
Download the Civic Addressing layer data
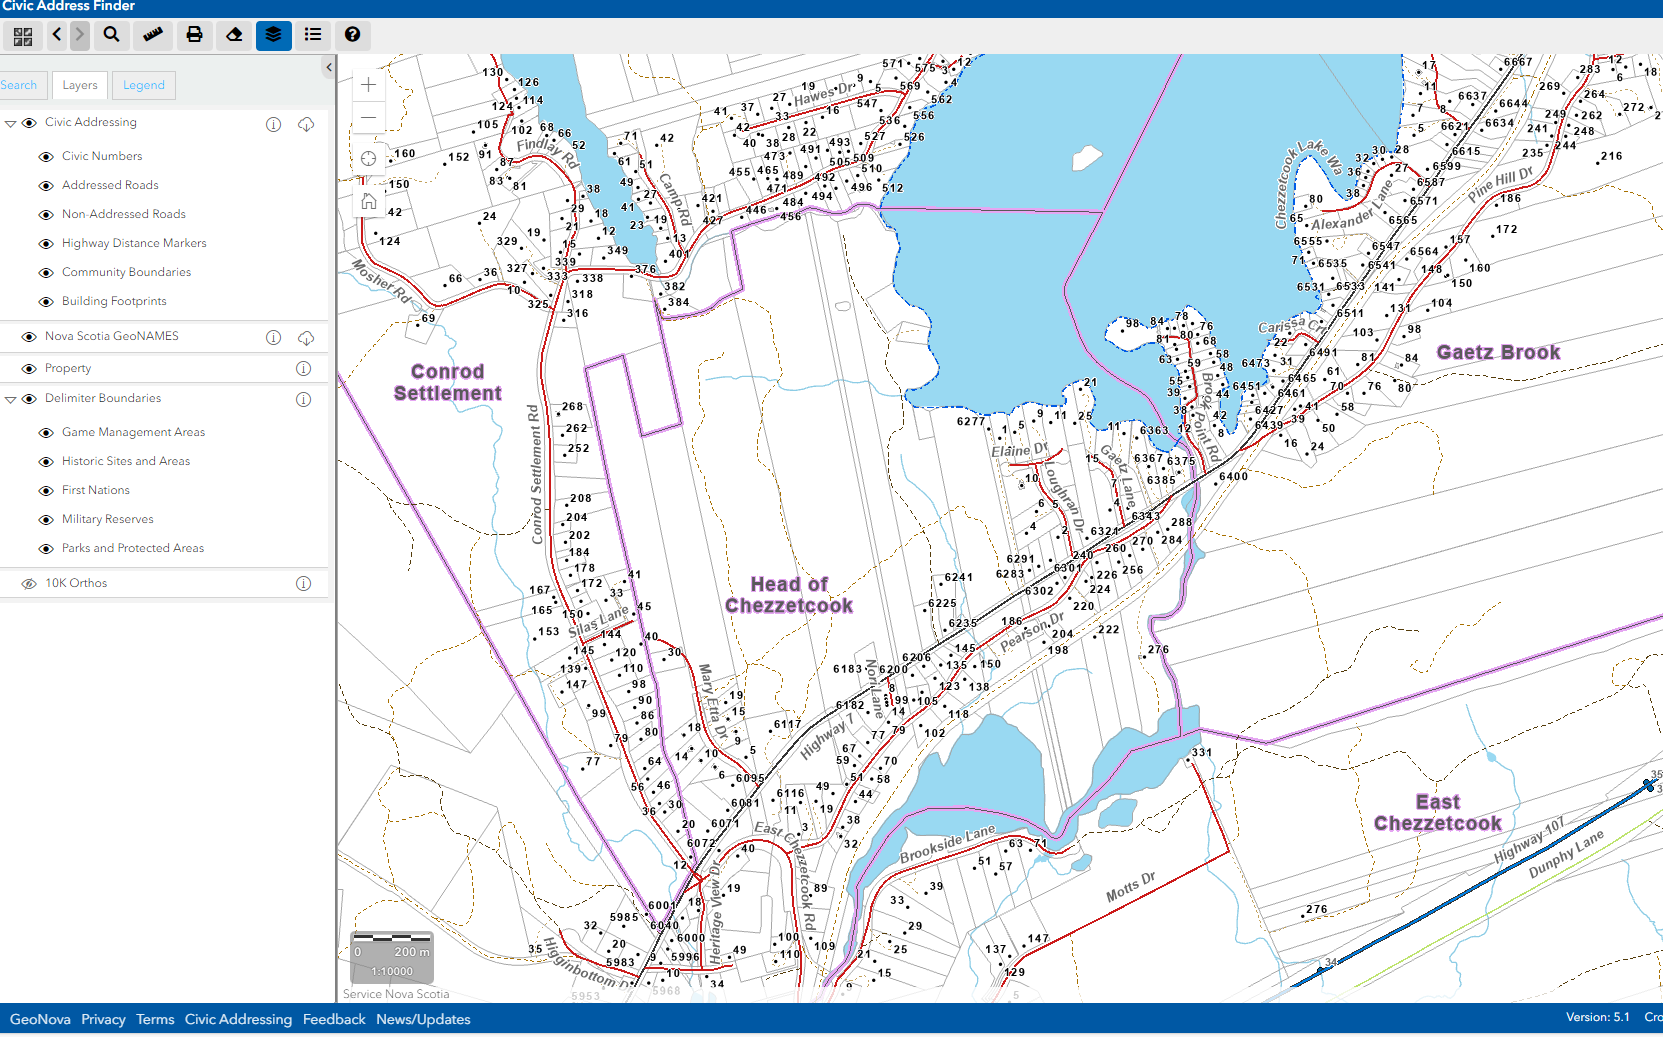[306, 124]
